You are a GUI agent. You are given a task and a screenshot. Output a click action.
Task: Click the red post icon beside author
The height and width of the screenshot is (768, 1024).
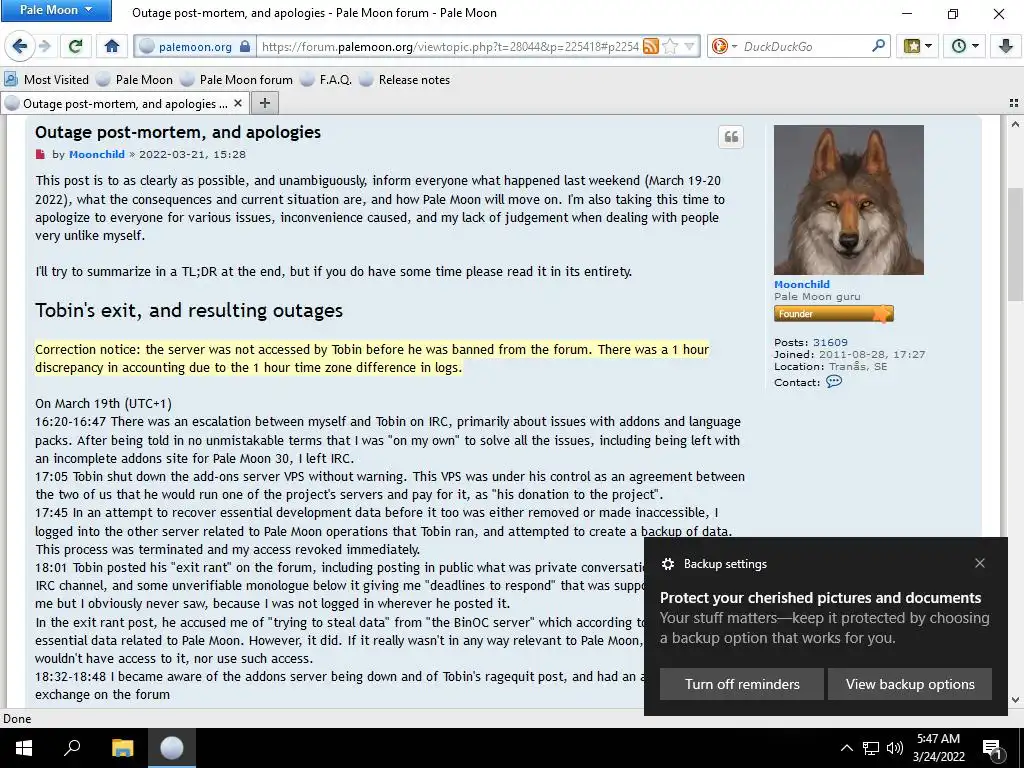pos(40,155)
